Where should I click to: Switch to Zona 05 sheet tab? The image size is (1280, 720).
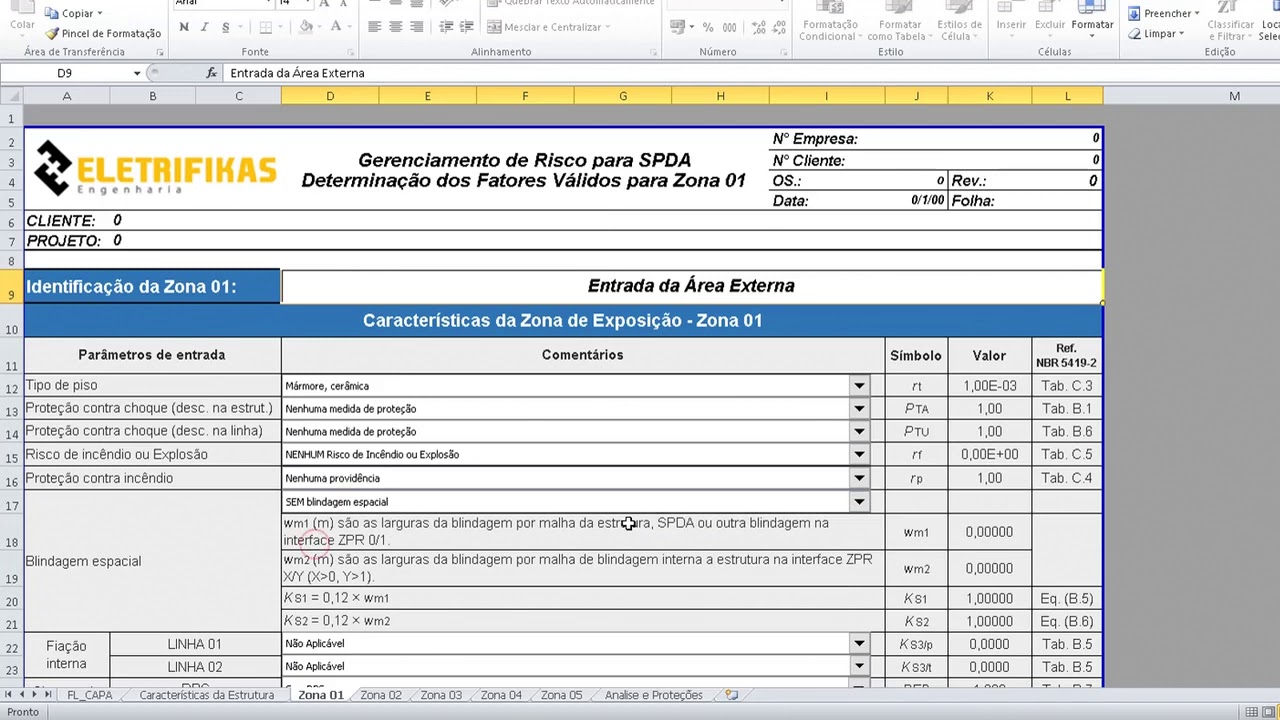[x=561, y=695]
